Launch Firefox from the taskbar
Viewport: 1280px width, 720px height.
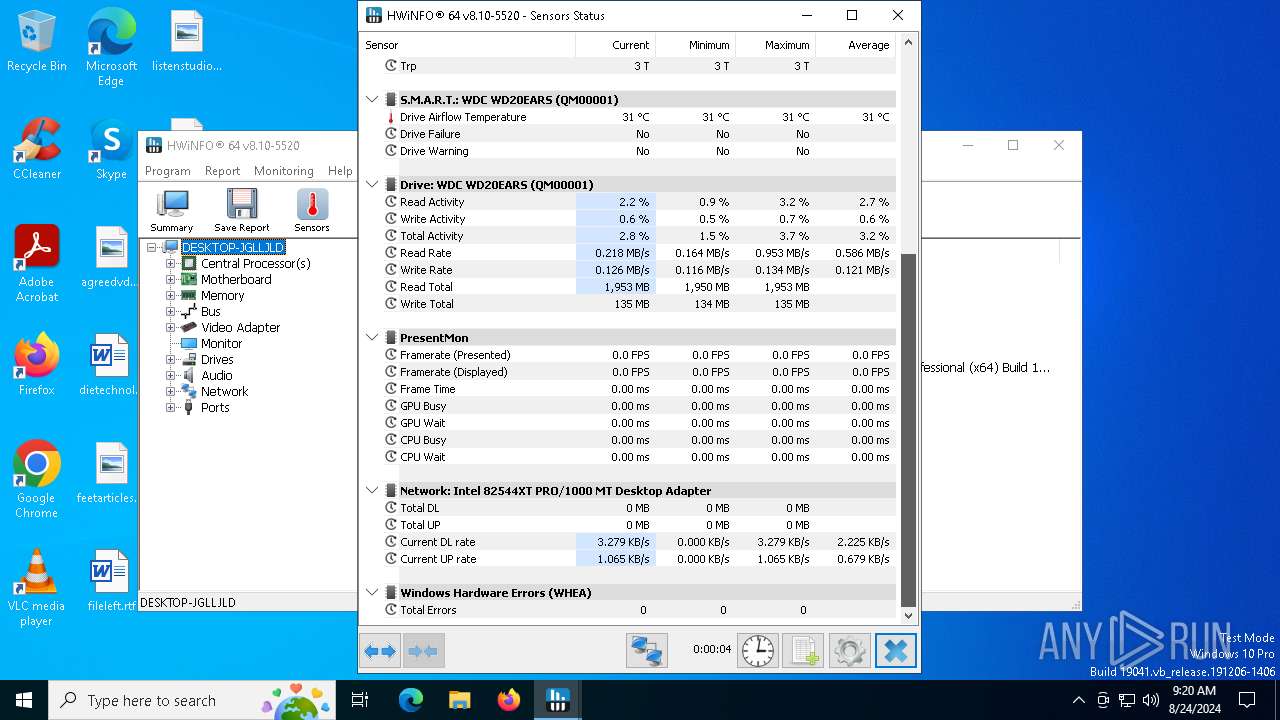pyautogui.click(x=509, y=700)
